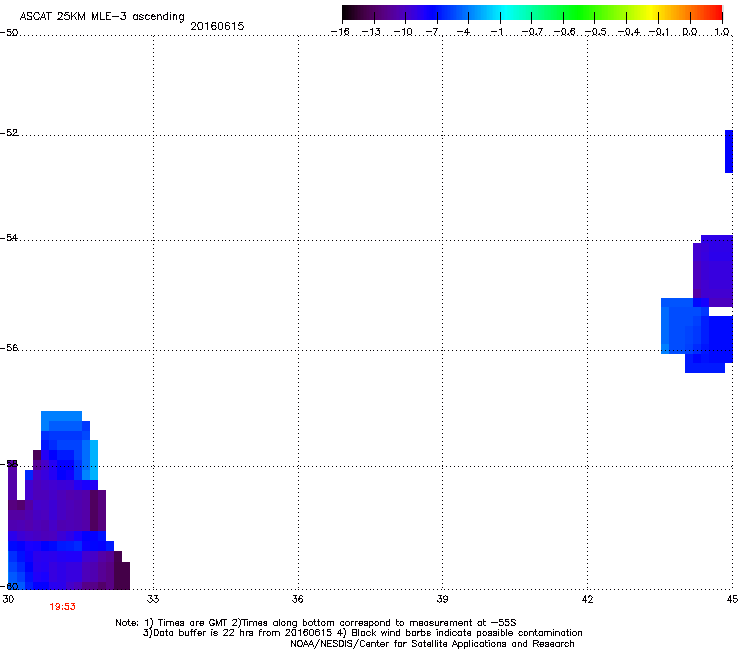Click the date label 20160615

[x=217, y=26]
